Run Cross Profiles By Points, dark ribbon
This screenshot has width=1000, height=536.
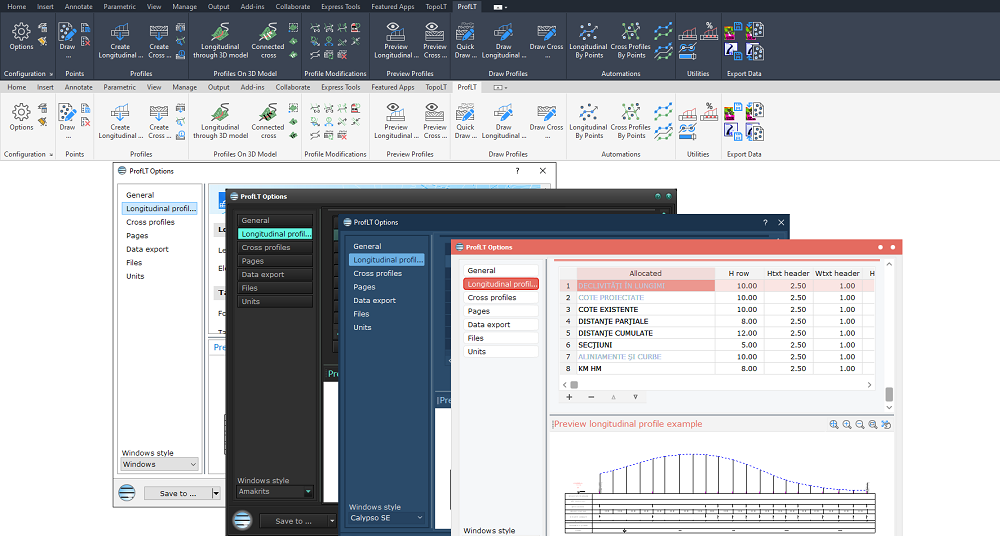pyautogui.click(x=631, y=41)
